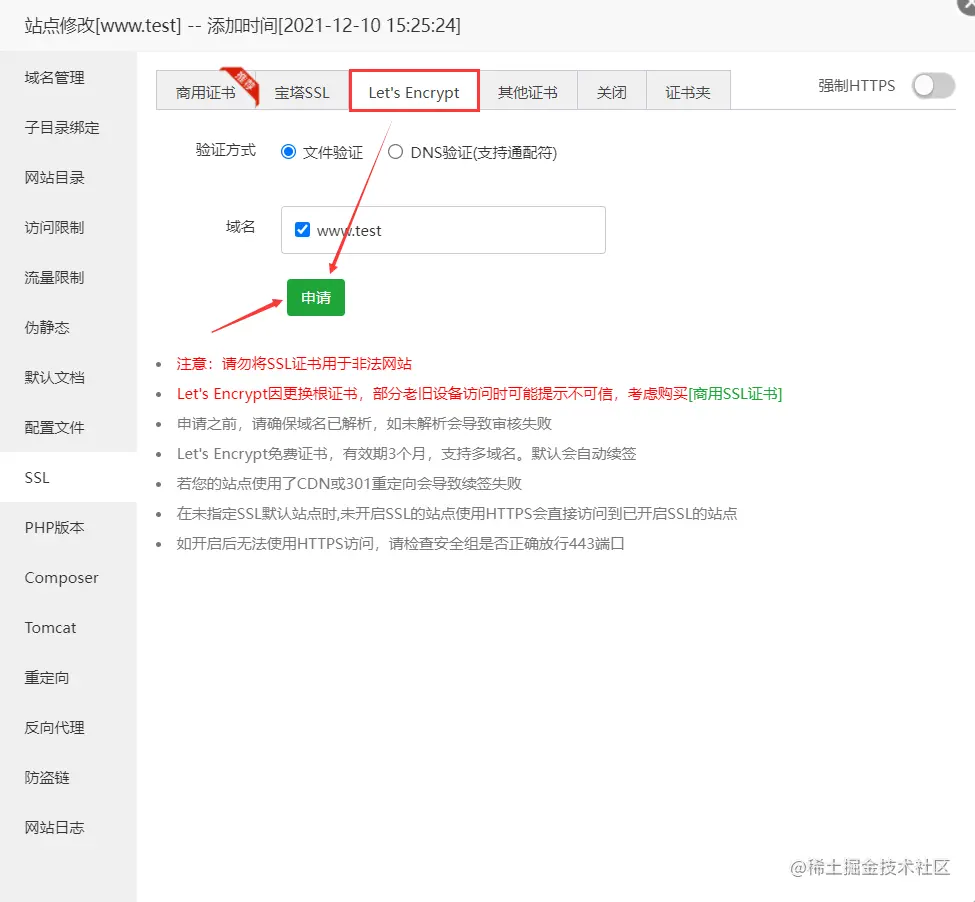Screen dimensions: 975x902
Task: Click the 有效期3个月 Let's Encrypt note
Action: [x=407, y=454]
